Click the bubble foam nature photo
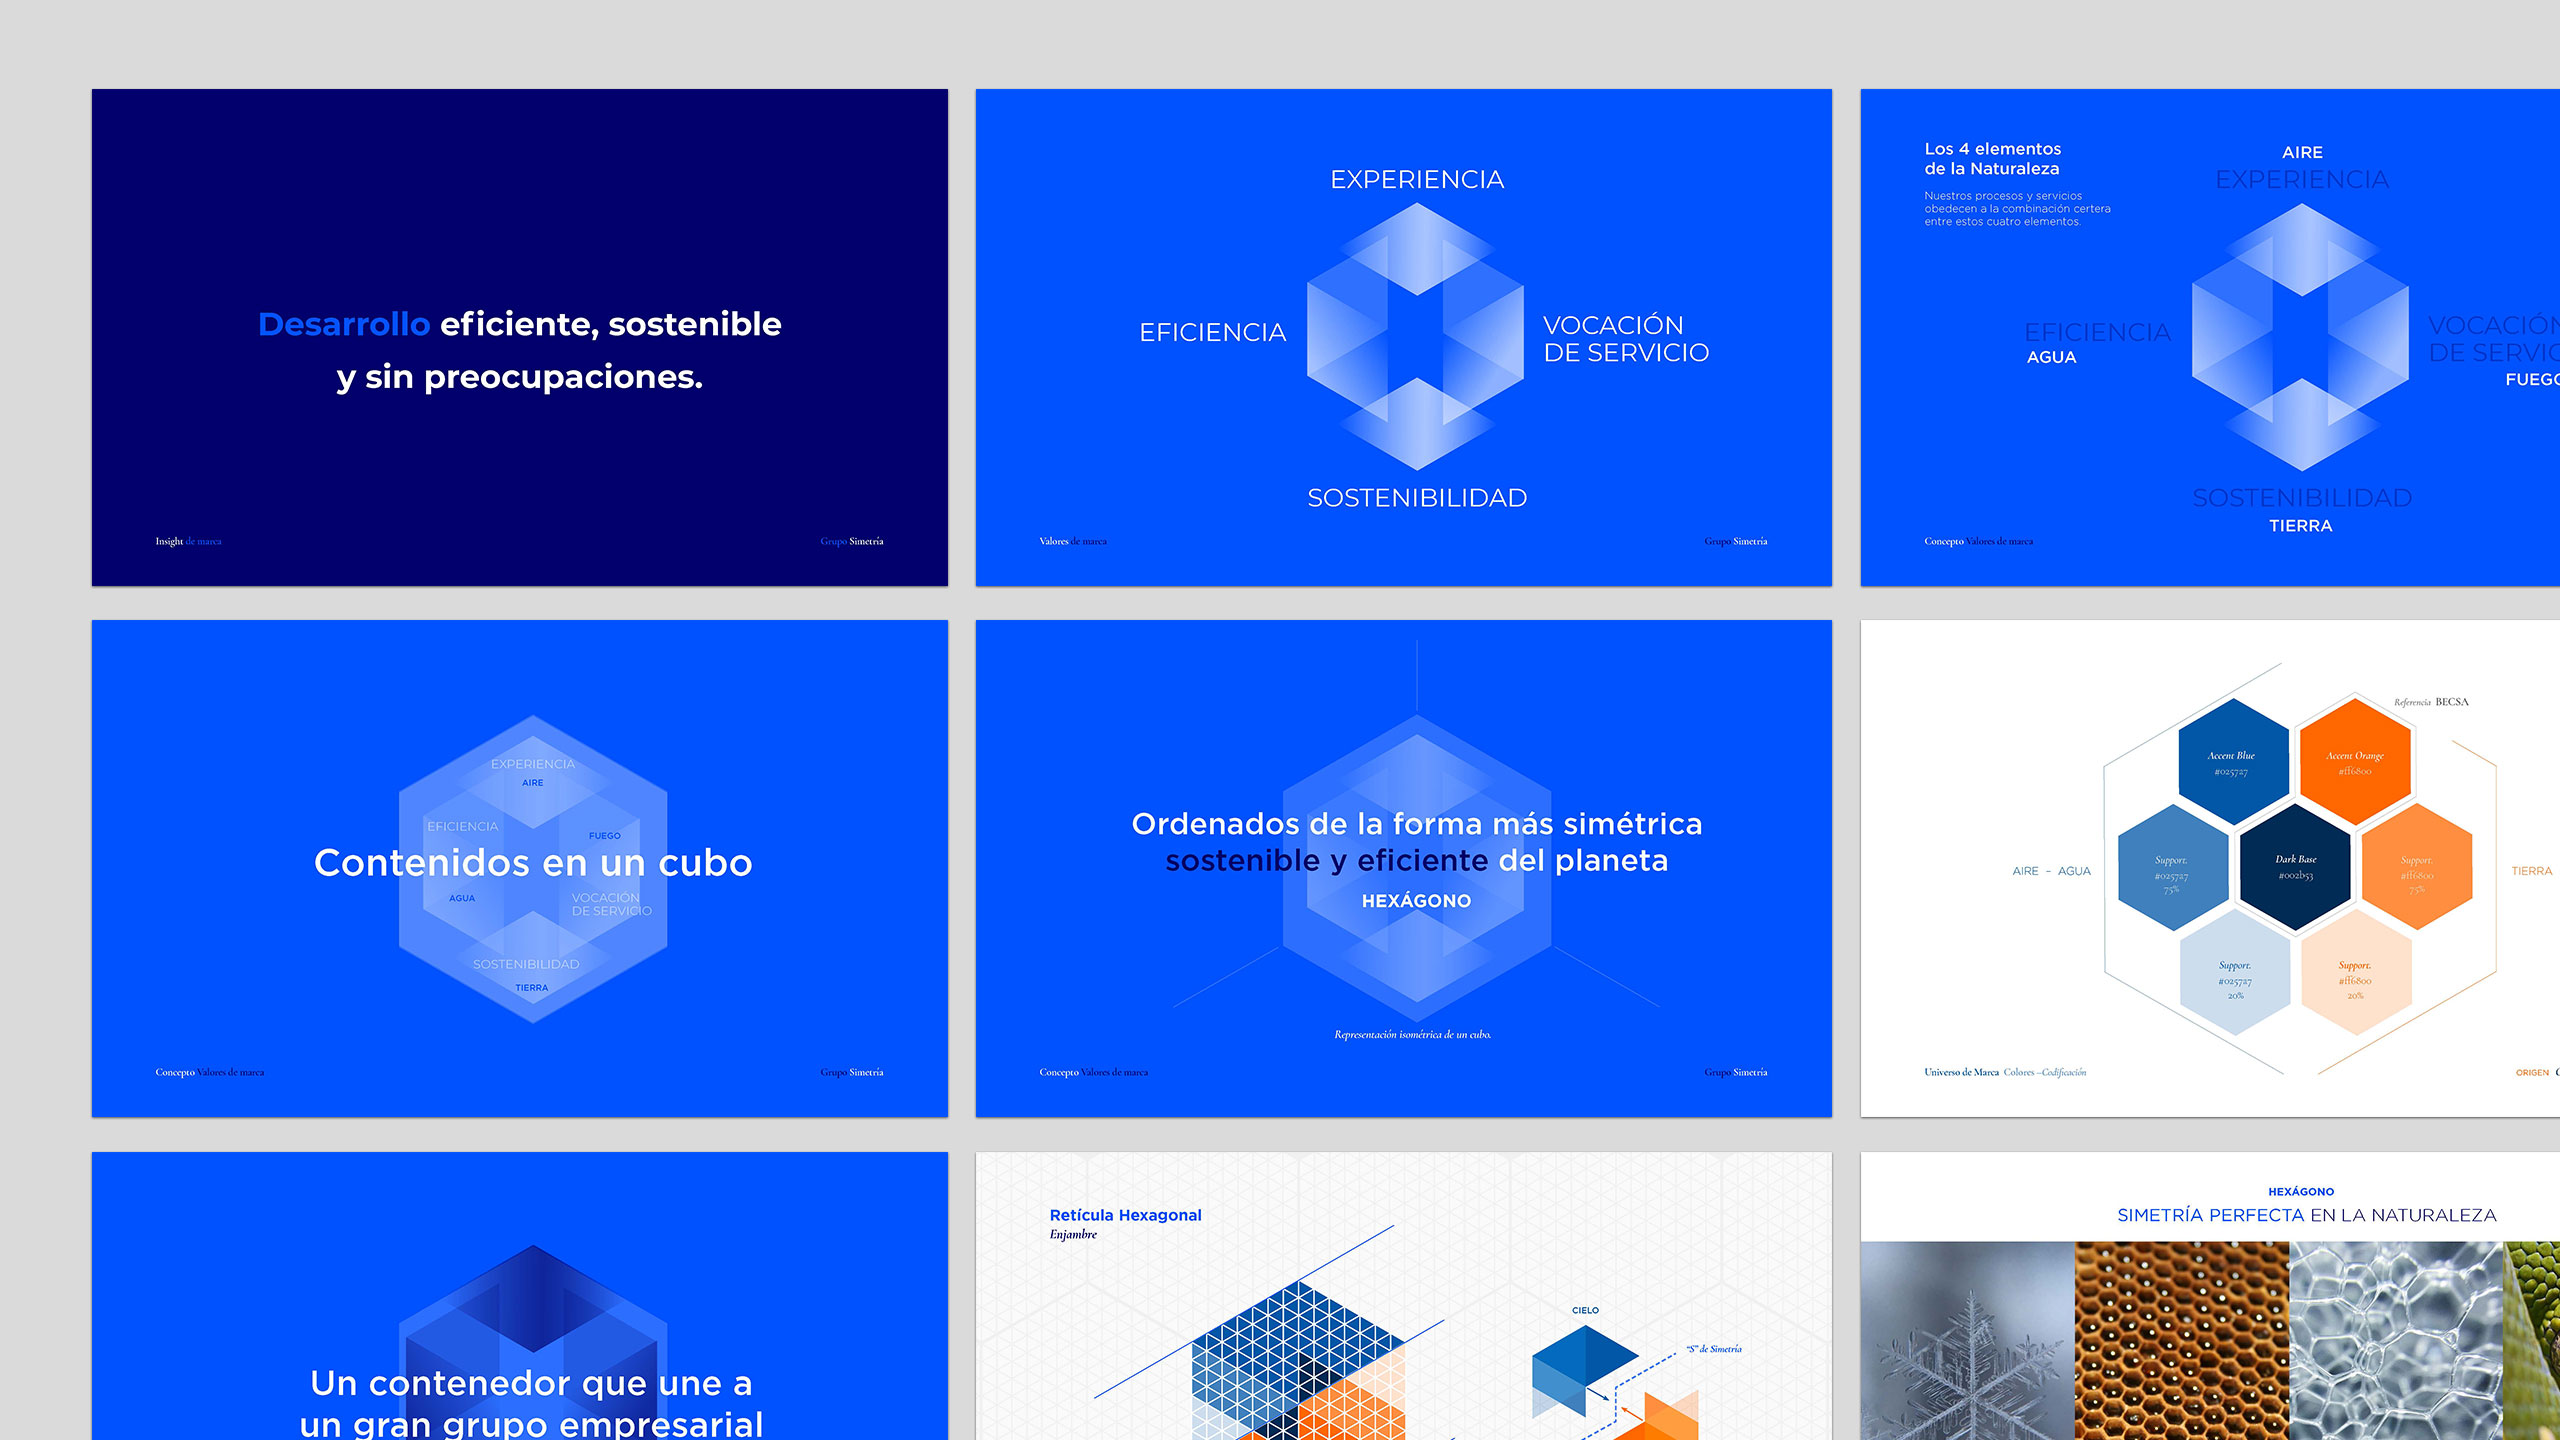 (2395, 1340)
